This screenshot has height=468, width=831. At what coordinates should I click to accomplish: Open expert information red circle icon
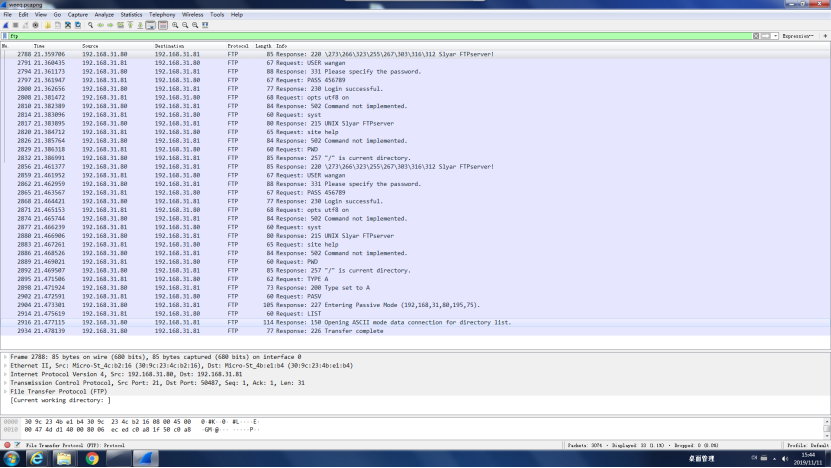pyautogui.click(x=7, y=445)
